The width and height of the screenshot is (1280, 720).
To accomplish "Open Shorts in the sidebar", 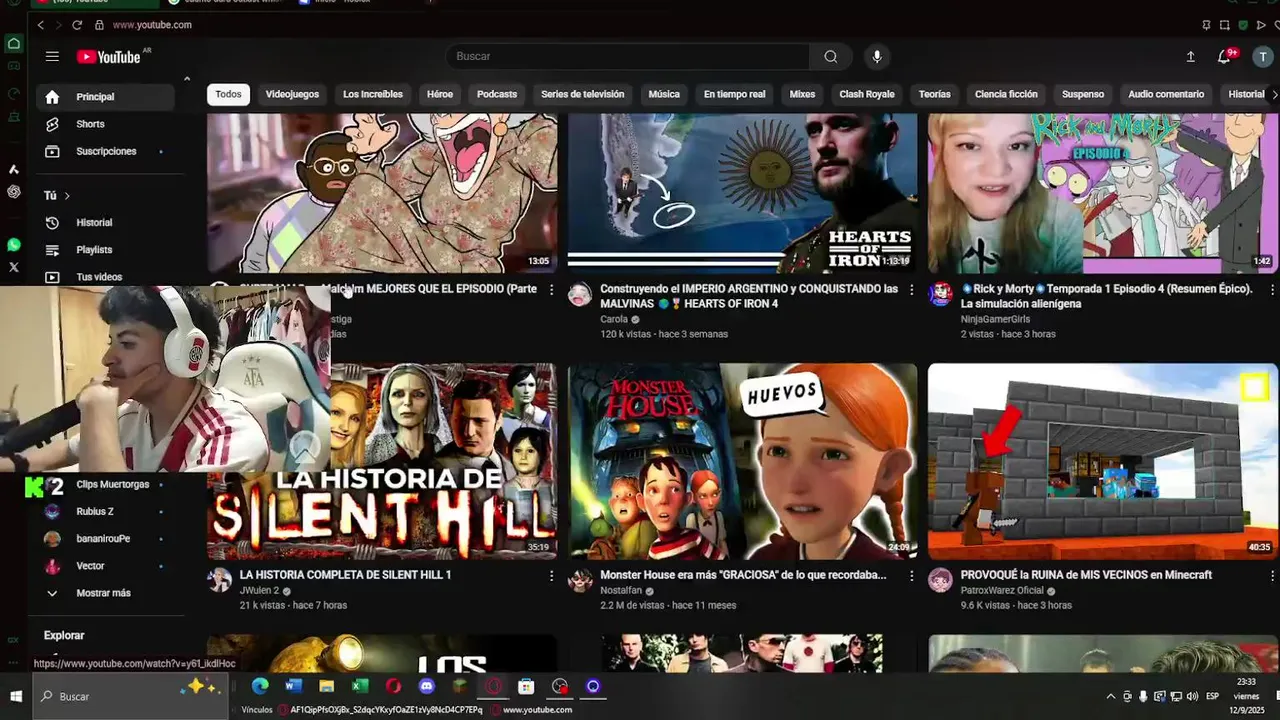I will point(106,124).
